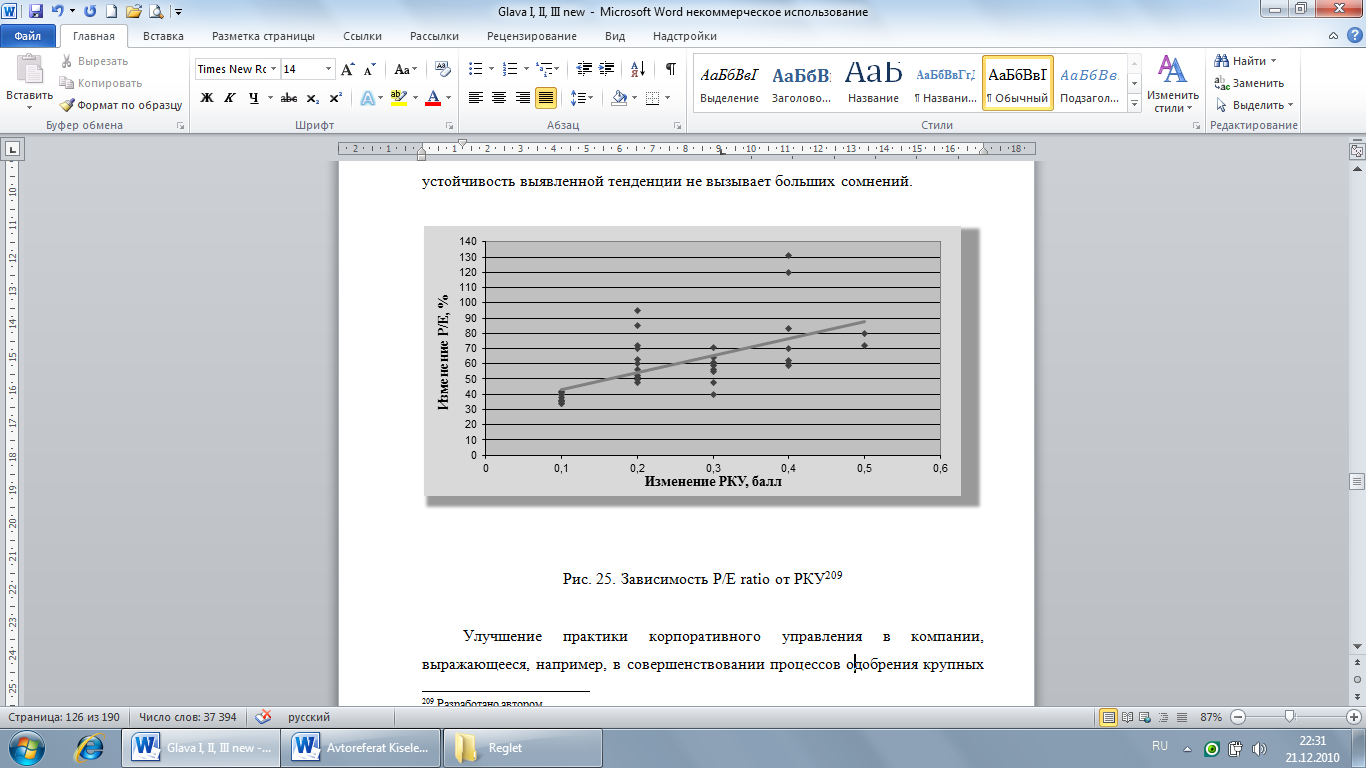
Task: Click the word count Число слов: 37 394
Action: pyautogui.click(x=188, y=717)
